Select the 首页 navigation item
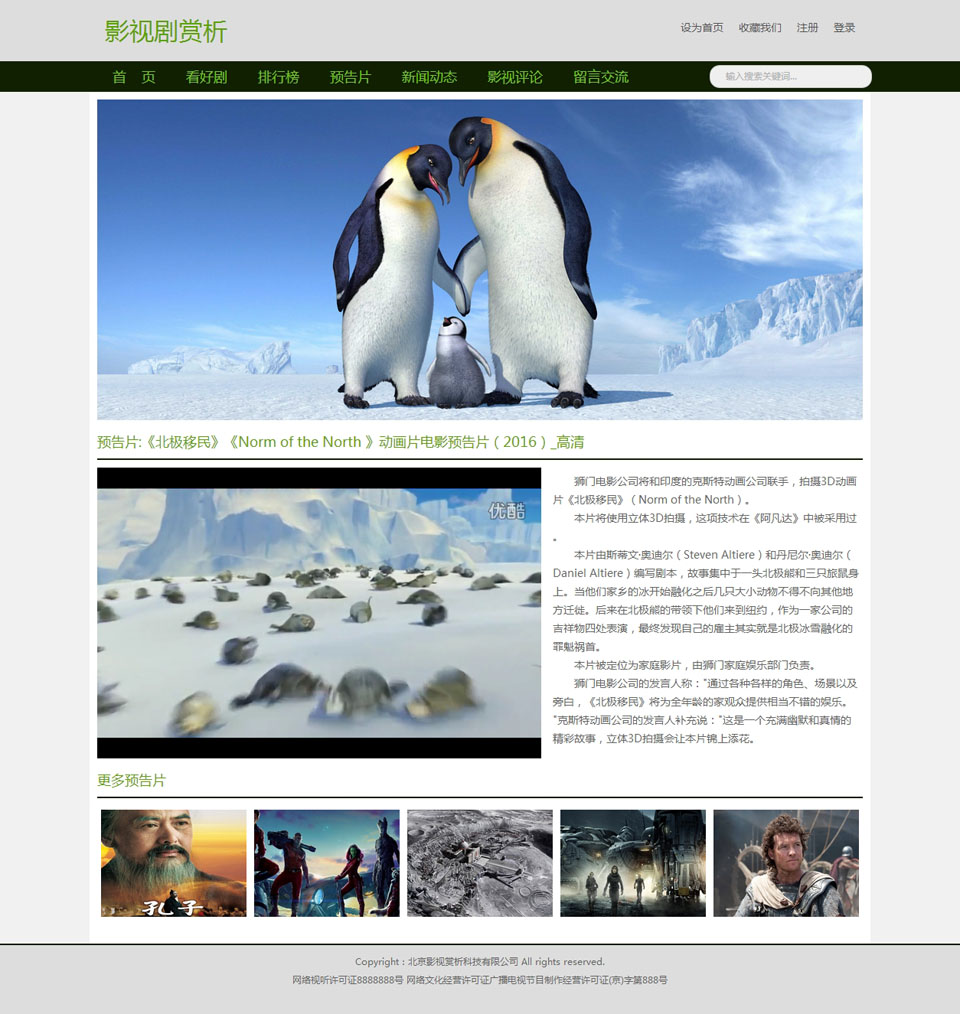Image resolution: width=960 pixels, height=1014 pixels. click(134, 77)
